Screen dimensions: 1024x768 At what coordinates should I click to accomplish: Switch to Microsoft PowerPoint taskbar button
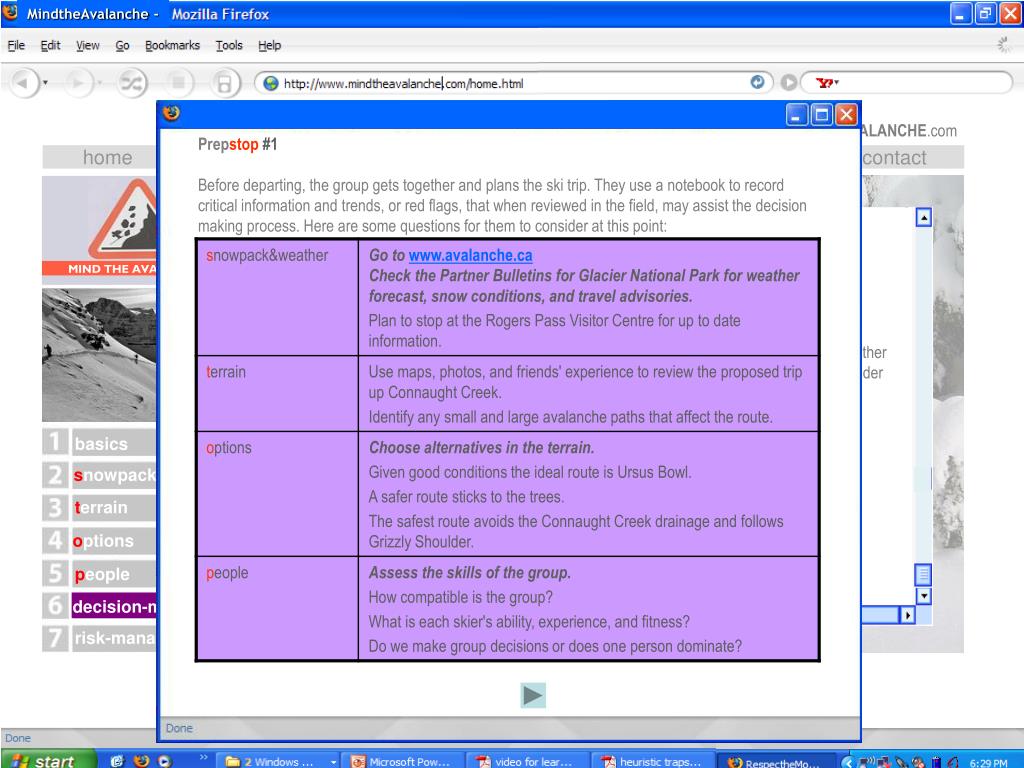coord(402,761)
